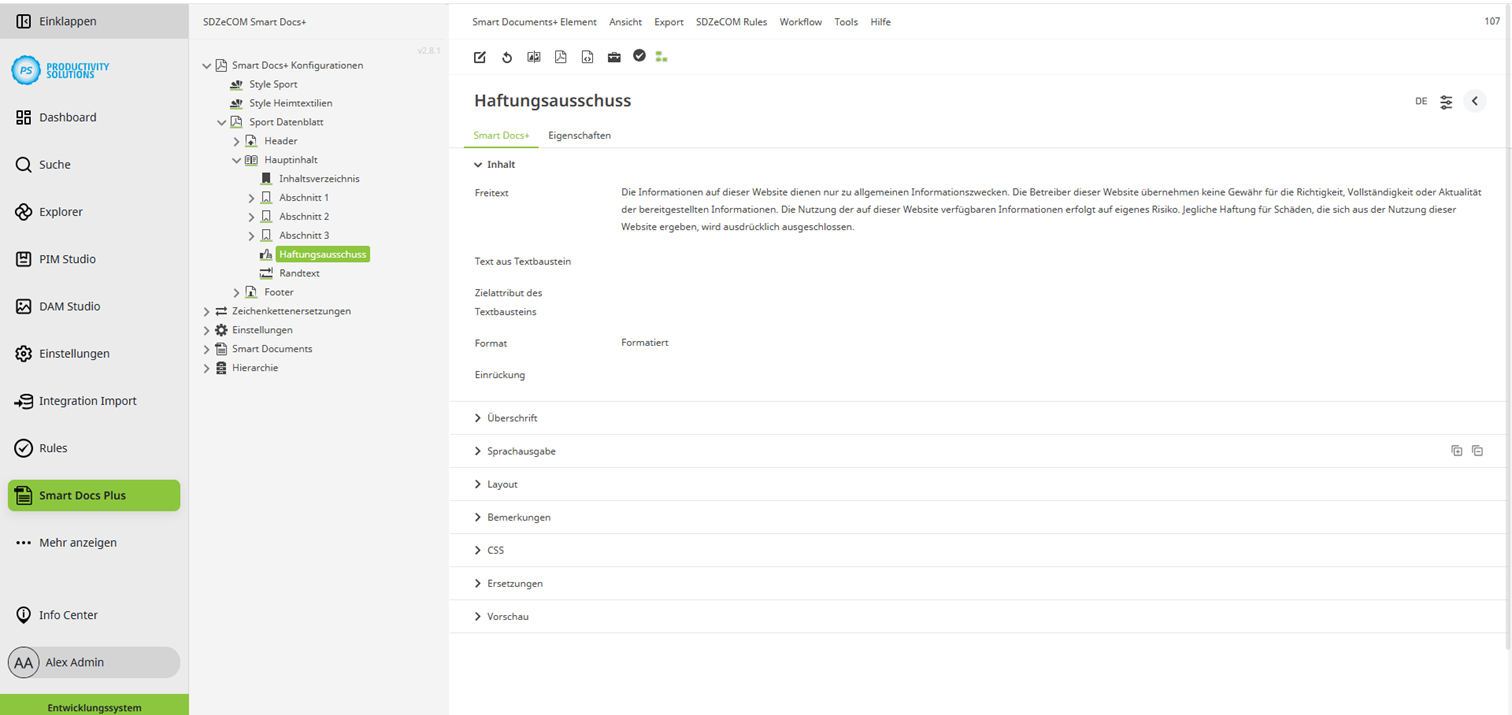
Task: Open the PDF export icon
Action: [560, 57]
